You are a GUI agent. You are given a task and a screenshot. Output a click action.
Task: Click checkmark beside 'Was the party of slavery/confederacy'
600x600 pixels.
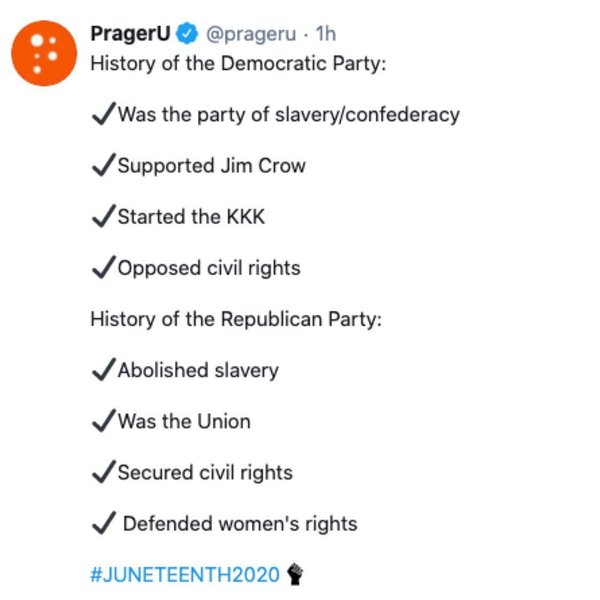(102, 114)
